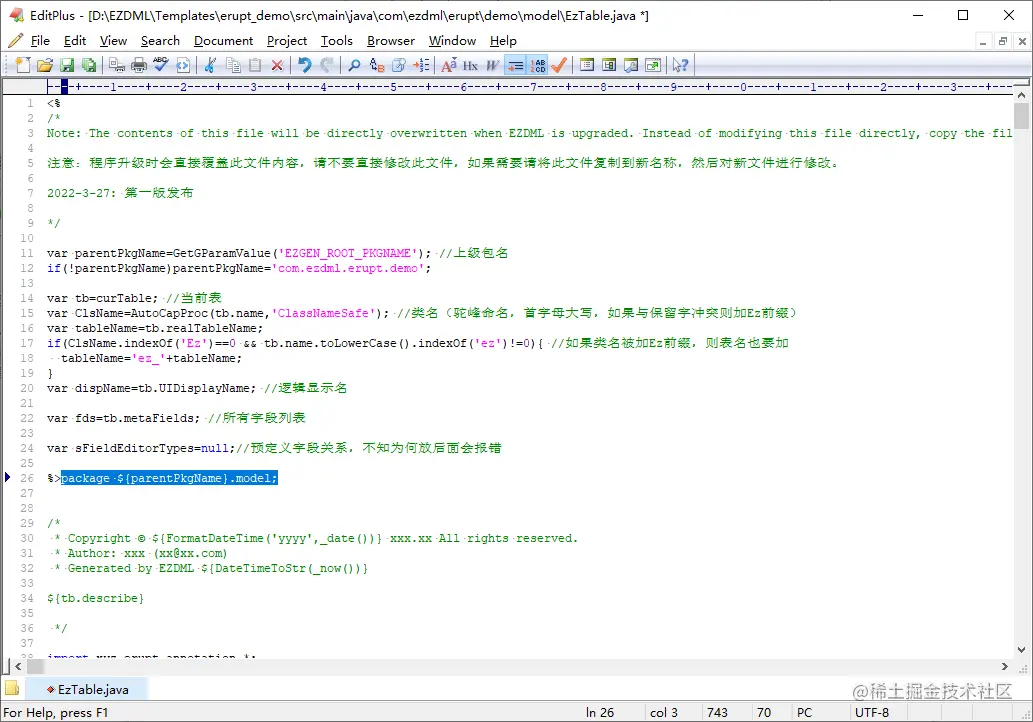
Task: Click the EditPlus title bar app icon
Action: click(x=16, y=14)
